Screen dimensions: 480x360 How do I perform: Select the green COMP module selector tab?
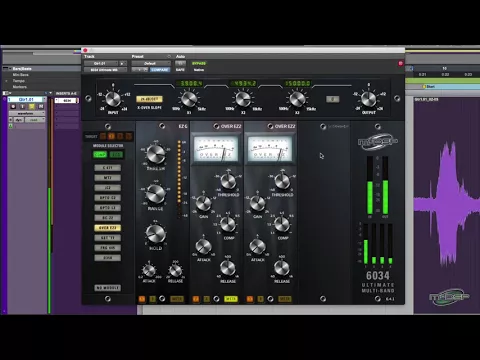click(x=100, y=155)
